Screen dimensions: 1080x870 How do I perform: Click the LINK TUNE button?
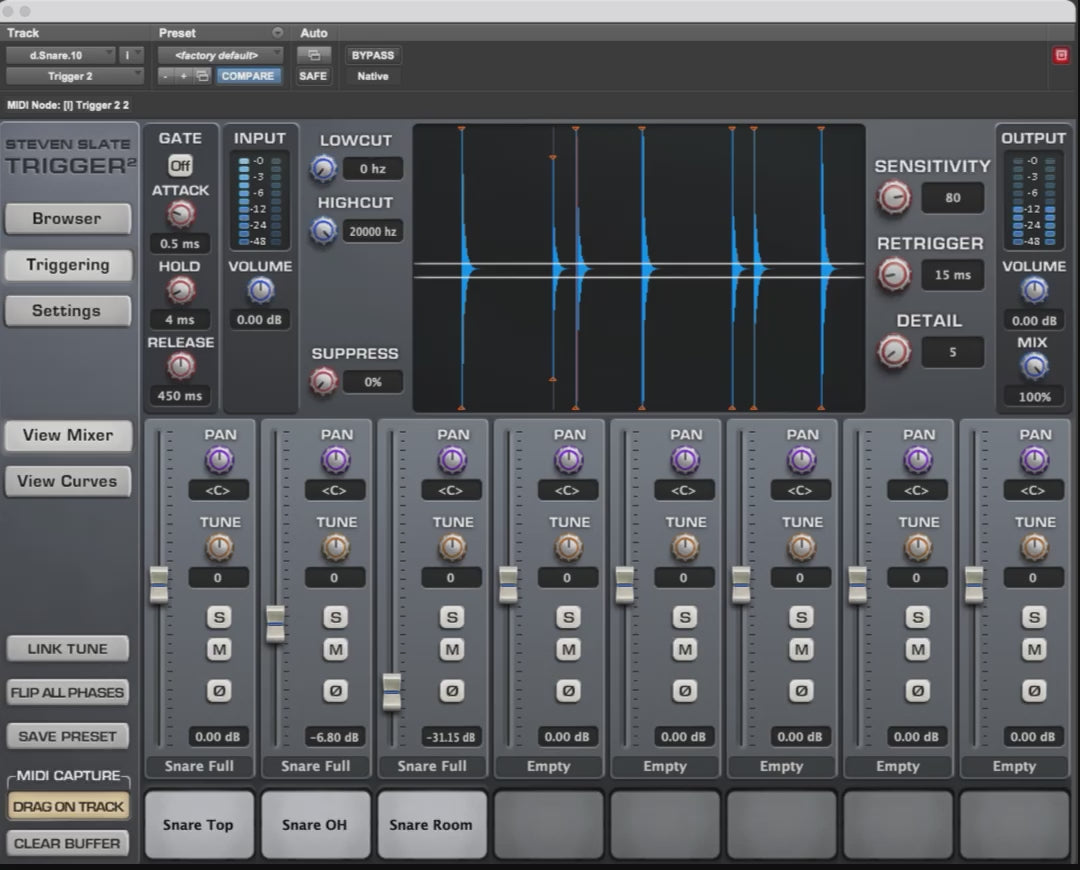pos(68,649)
